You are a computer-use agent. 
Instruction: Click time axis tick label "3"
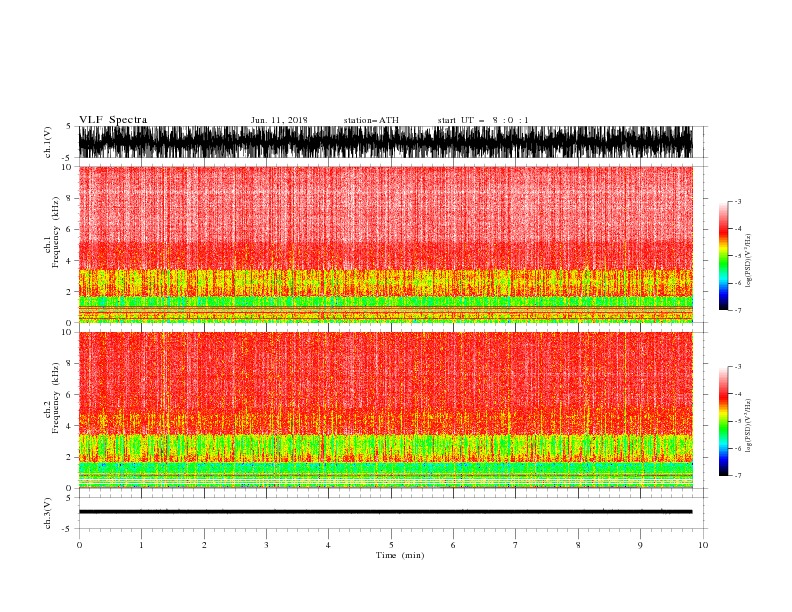(266, 545)
